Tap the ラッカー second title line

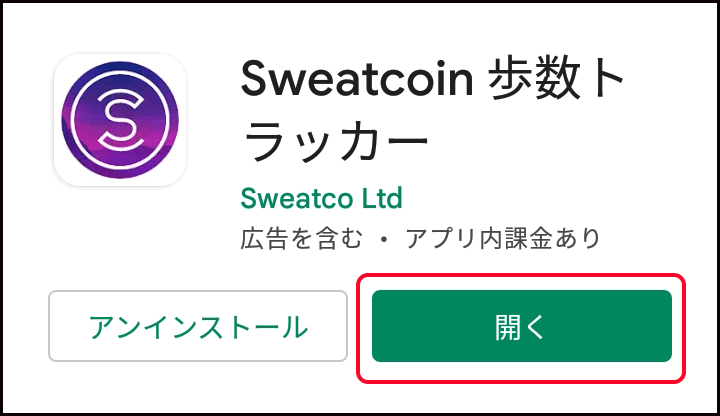click(x=335, y=143)
